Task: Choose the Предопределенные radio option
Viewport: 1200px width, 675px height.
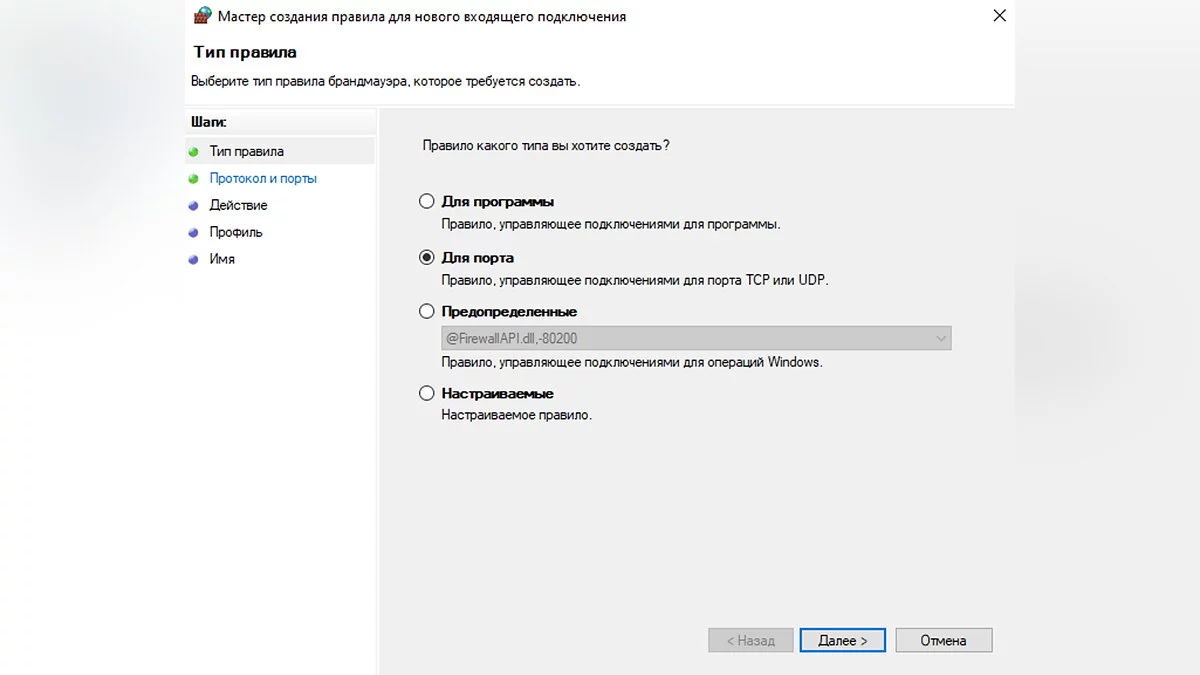Action: (427, 312)
